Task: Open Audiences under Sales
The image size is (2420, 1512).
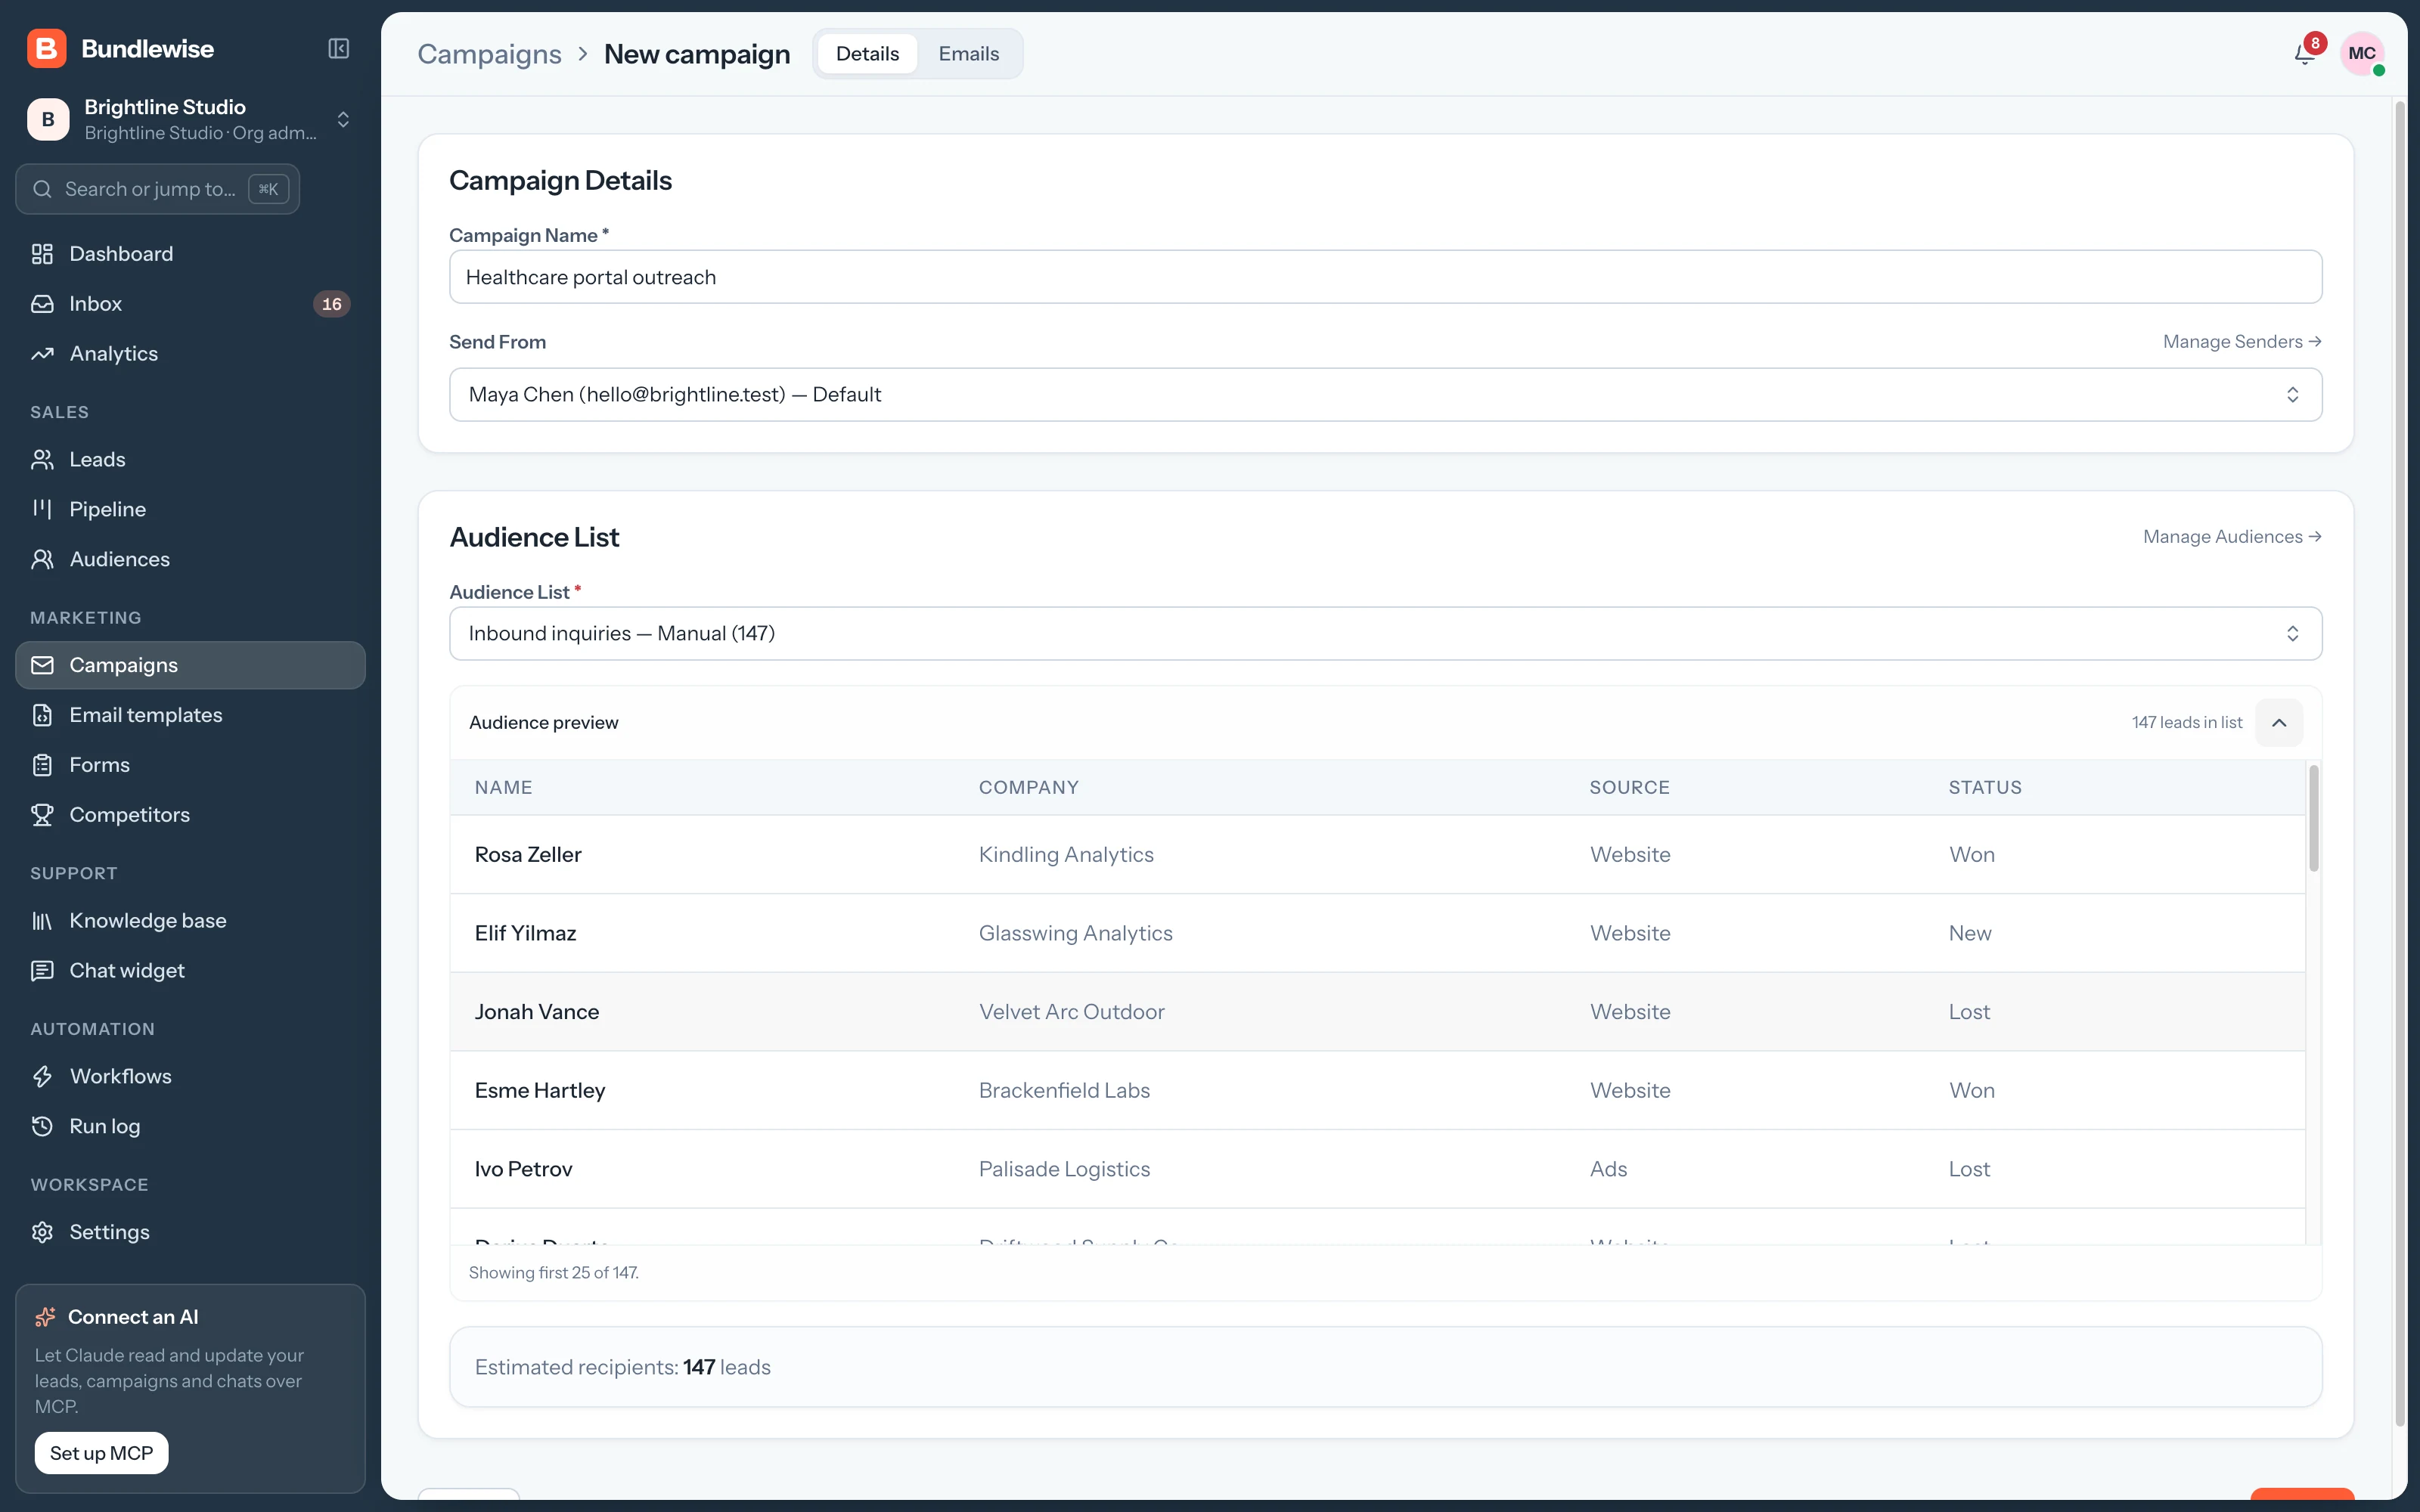Action: [190, 560]
